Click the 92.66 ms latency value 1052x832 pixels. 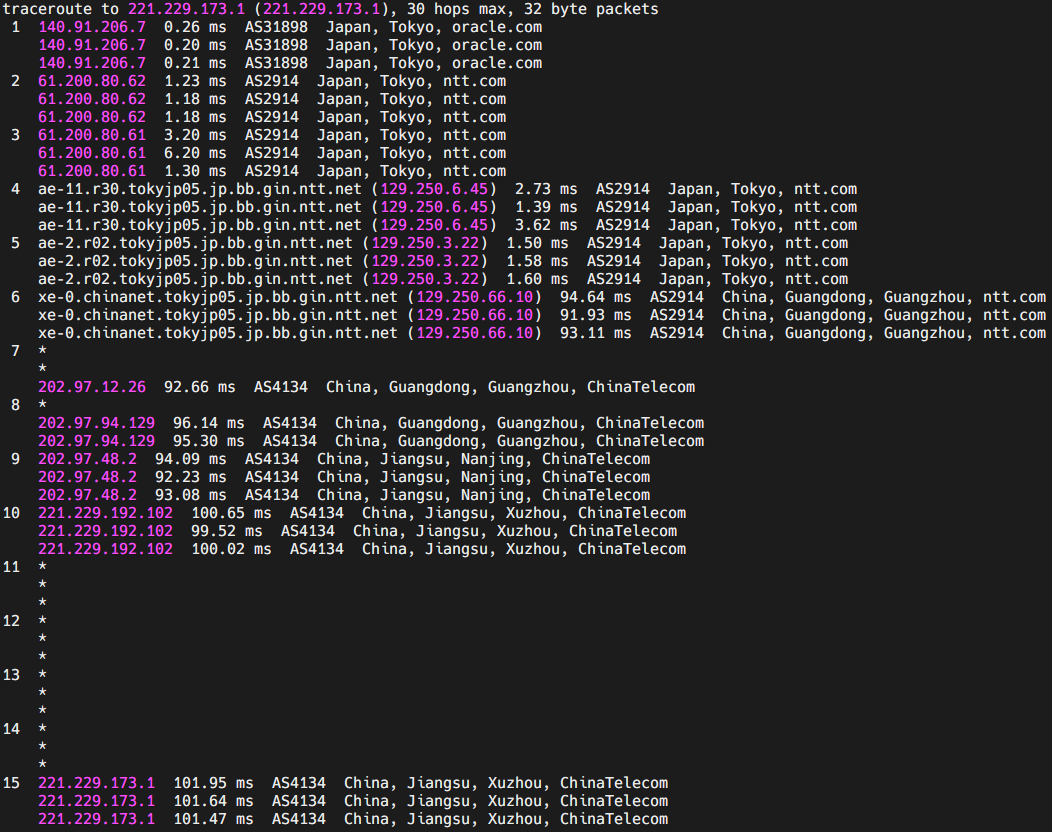point(200,387)
